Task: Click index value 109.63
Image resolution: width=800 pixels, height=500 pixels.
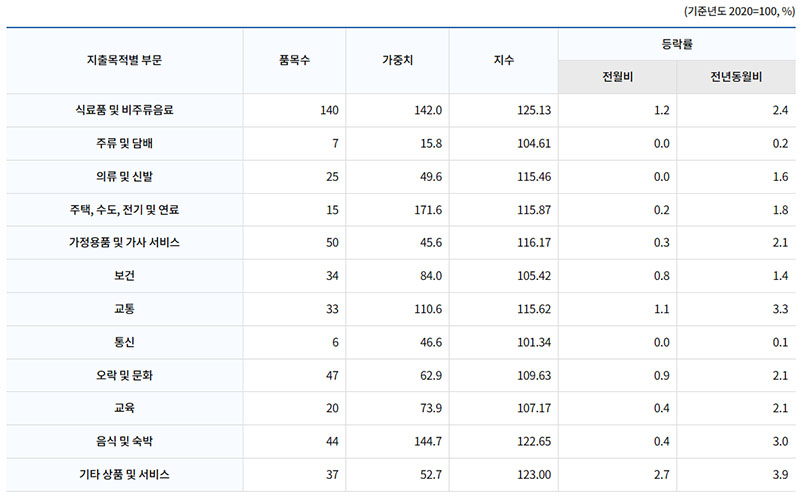Action: click(534, 376)
